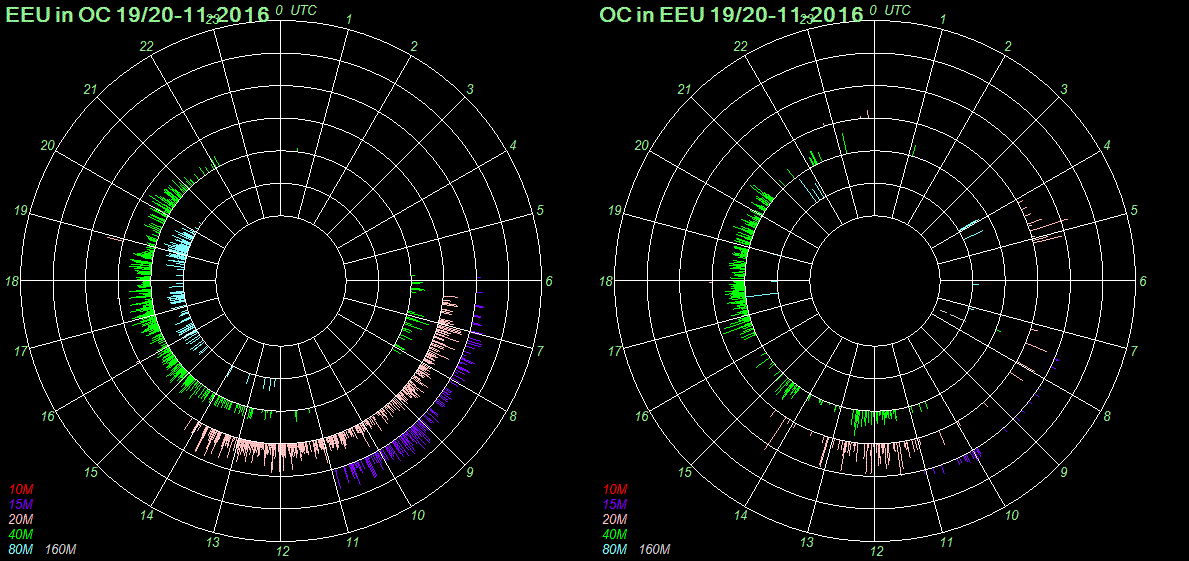Select hour 18 marker on the OC in EEU chart
1189x561 pixels.
click(x=606, y=282)
